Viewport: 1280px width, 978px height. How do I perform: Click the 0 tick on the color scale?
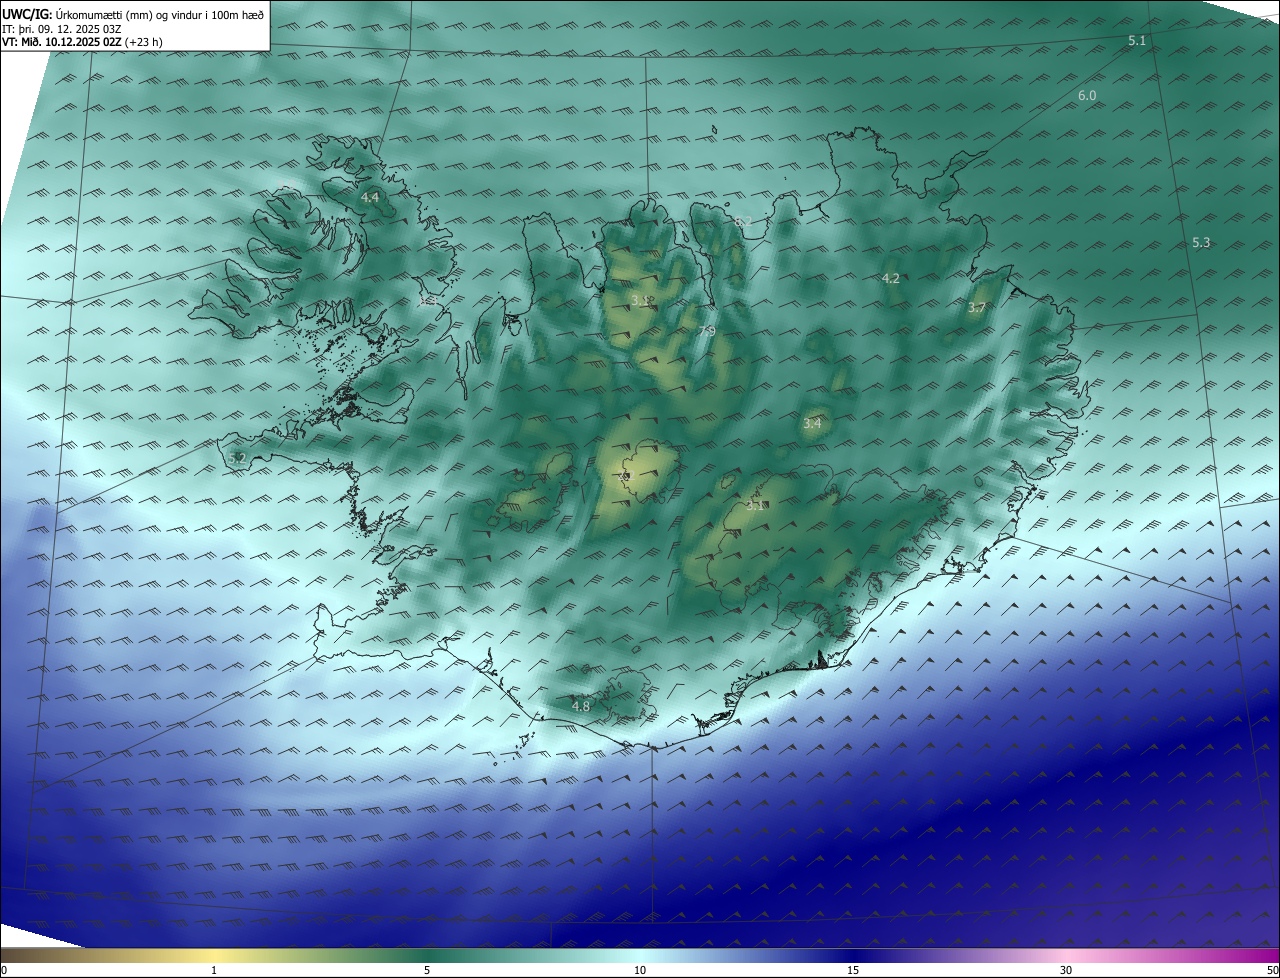click(x=4, y=970)
